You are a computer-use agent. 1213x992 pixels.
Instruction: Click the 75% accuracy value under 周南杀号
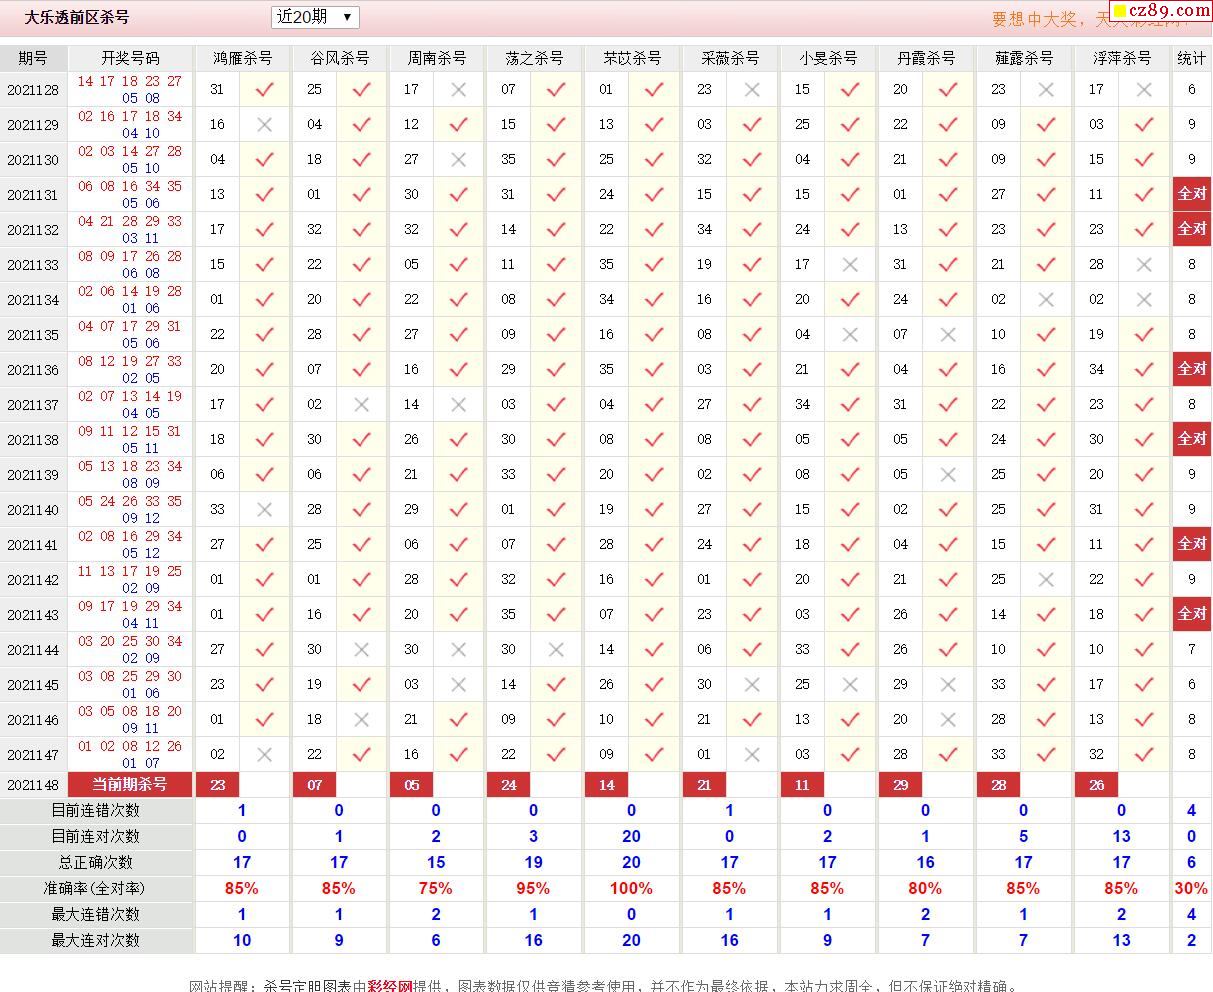coord(436,888)
